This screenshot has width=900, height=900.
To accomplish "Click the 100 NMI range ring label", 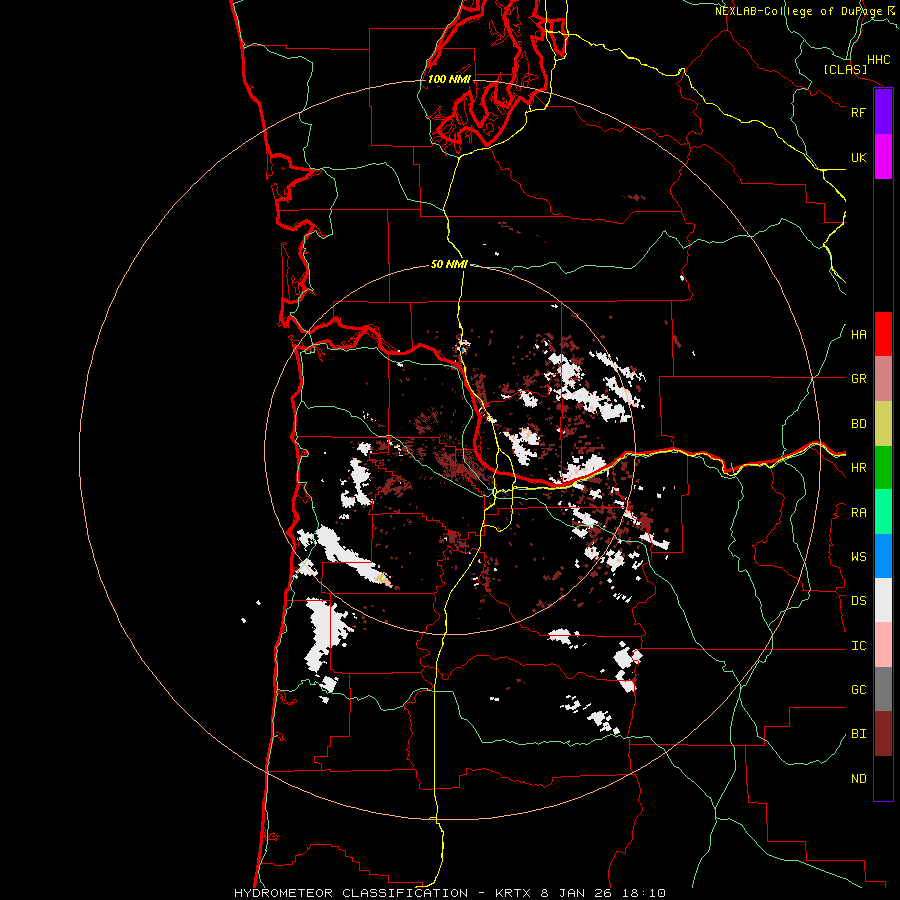I will coord(449,79).
